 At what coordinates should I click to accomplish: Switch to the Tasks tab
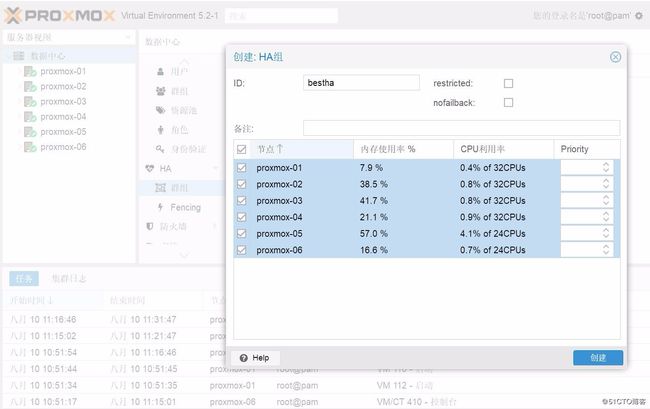click(x=24, y=278)
